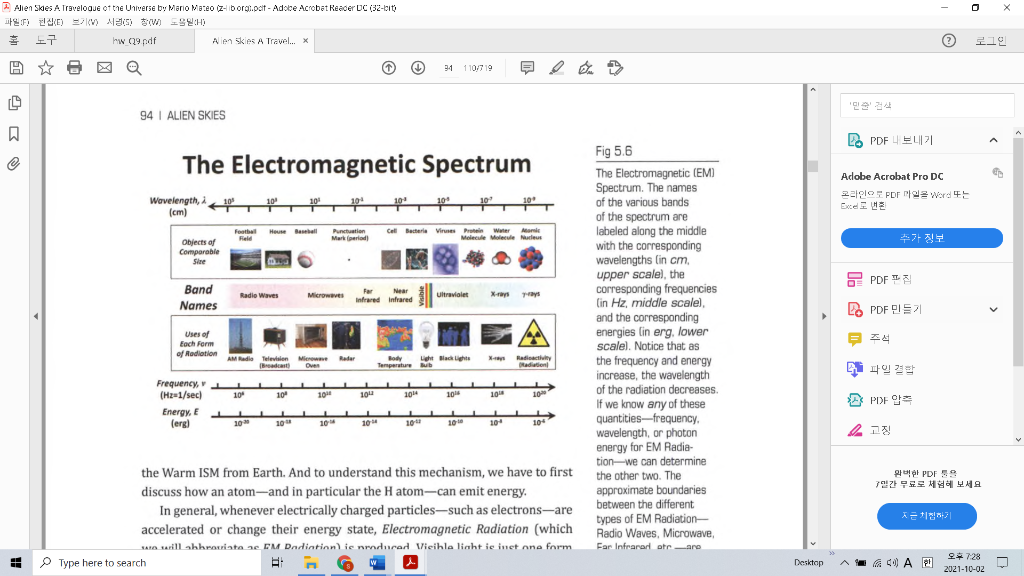The width and height of the screenshot is (1024, 576).
Task: Select the zoom out magnifier icon
Action: [133, 68]
